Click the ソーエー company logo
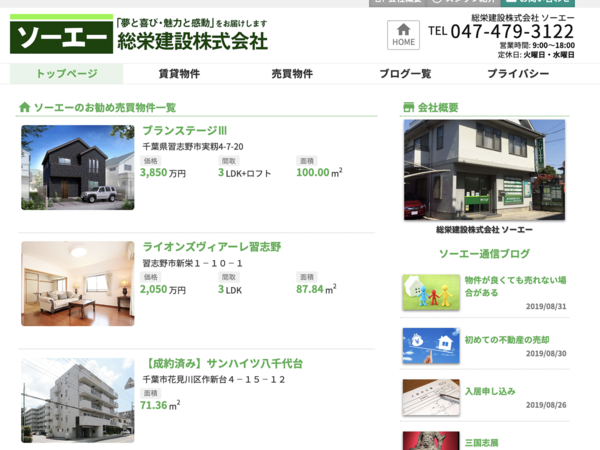 tap(61, 36)
